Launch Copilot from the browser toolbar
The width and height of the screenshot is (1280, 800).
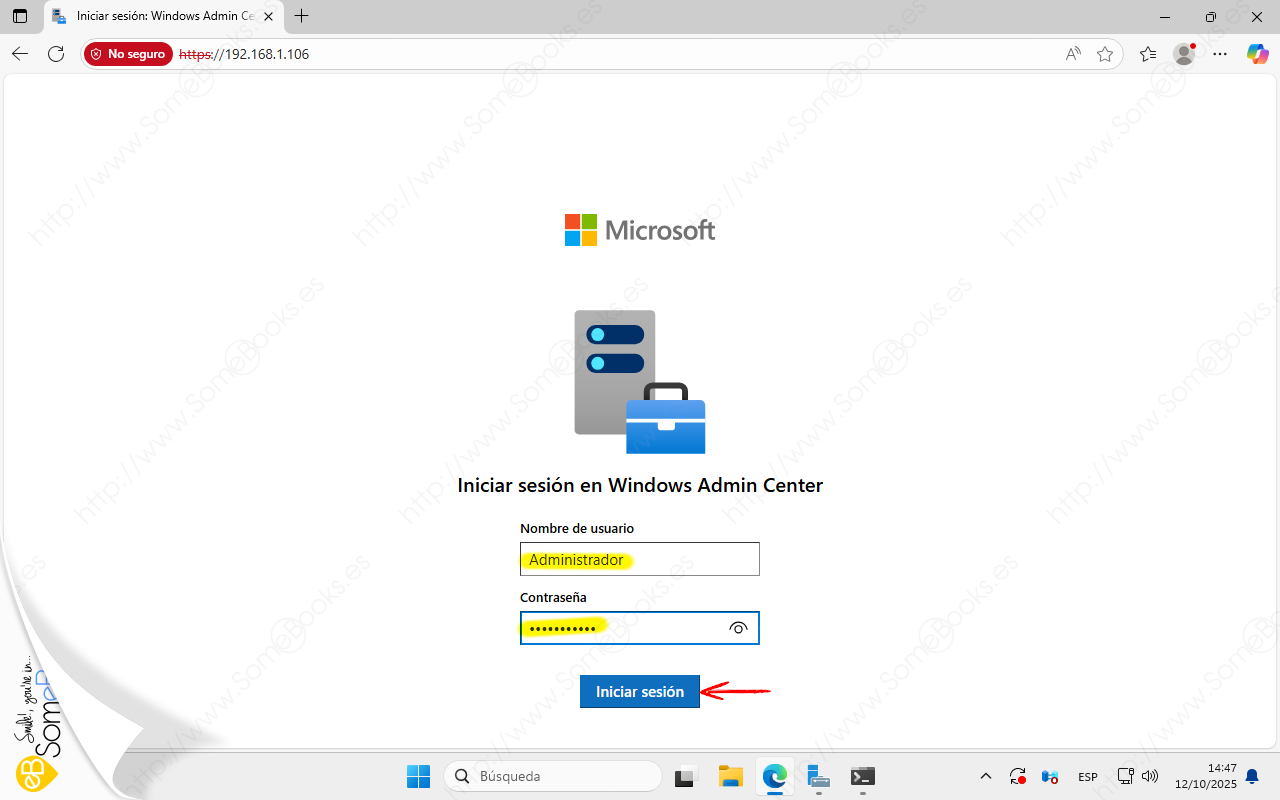[1257, 54]
